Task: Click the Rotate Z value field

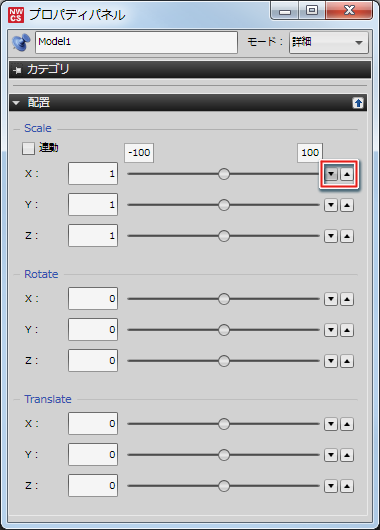Action: [x=93, y=360]
